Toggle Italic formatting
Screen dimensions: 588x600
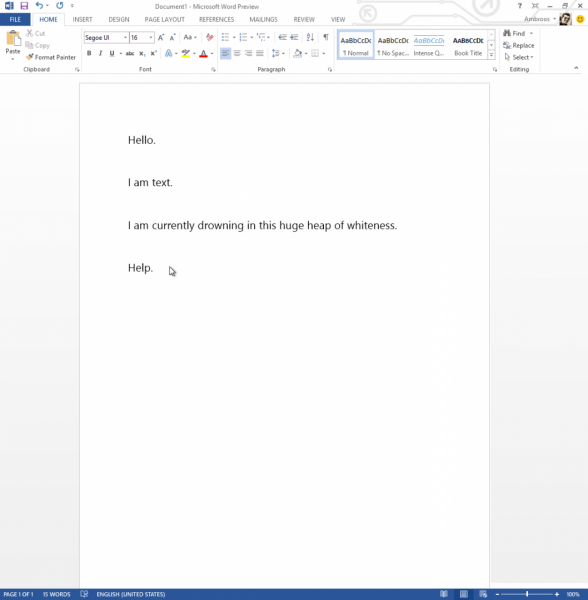(100, 54)
